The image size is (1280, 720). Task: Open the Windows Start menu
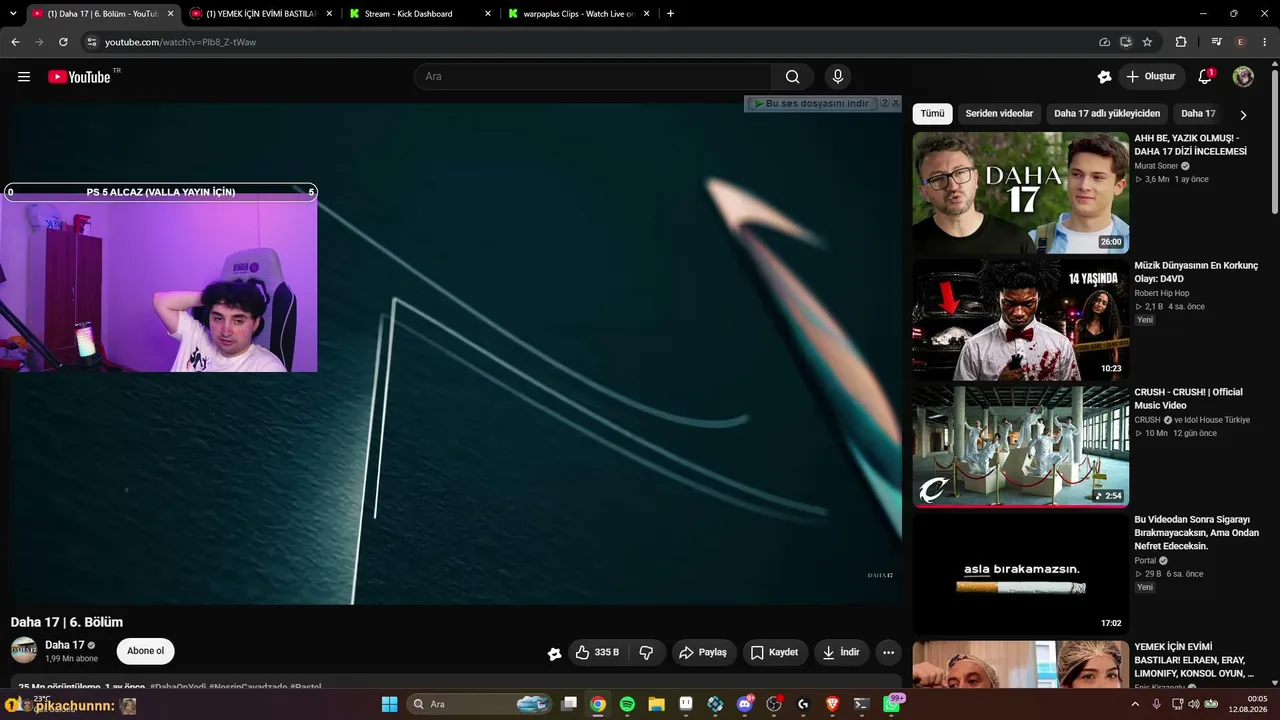390,704
